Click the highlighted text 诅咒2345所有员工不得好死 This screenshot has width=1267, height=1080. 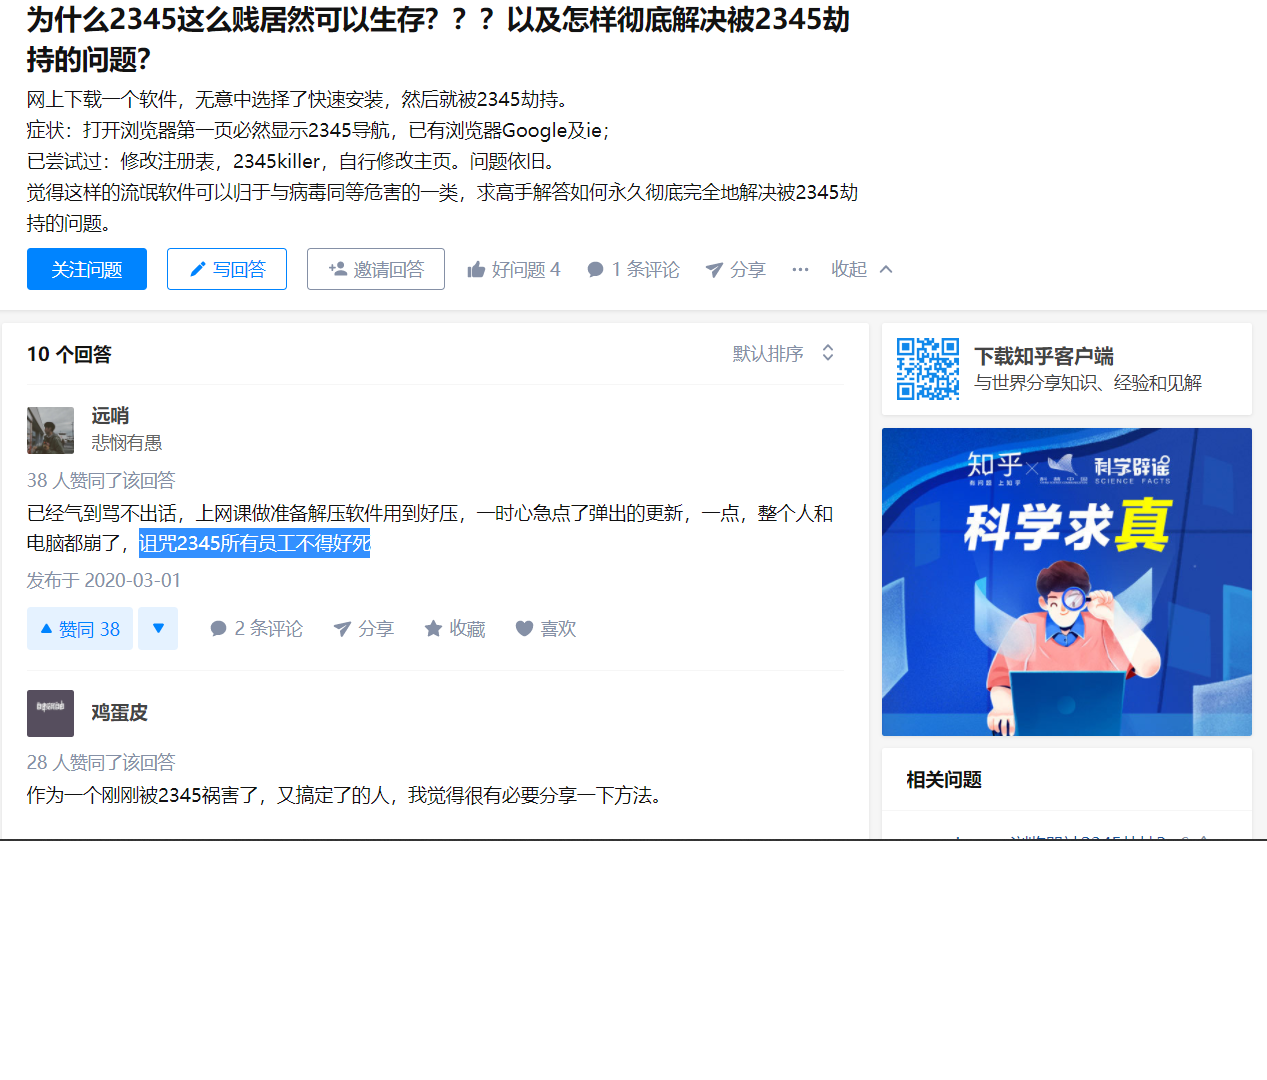[255, 543]
